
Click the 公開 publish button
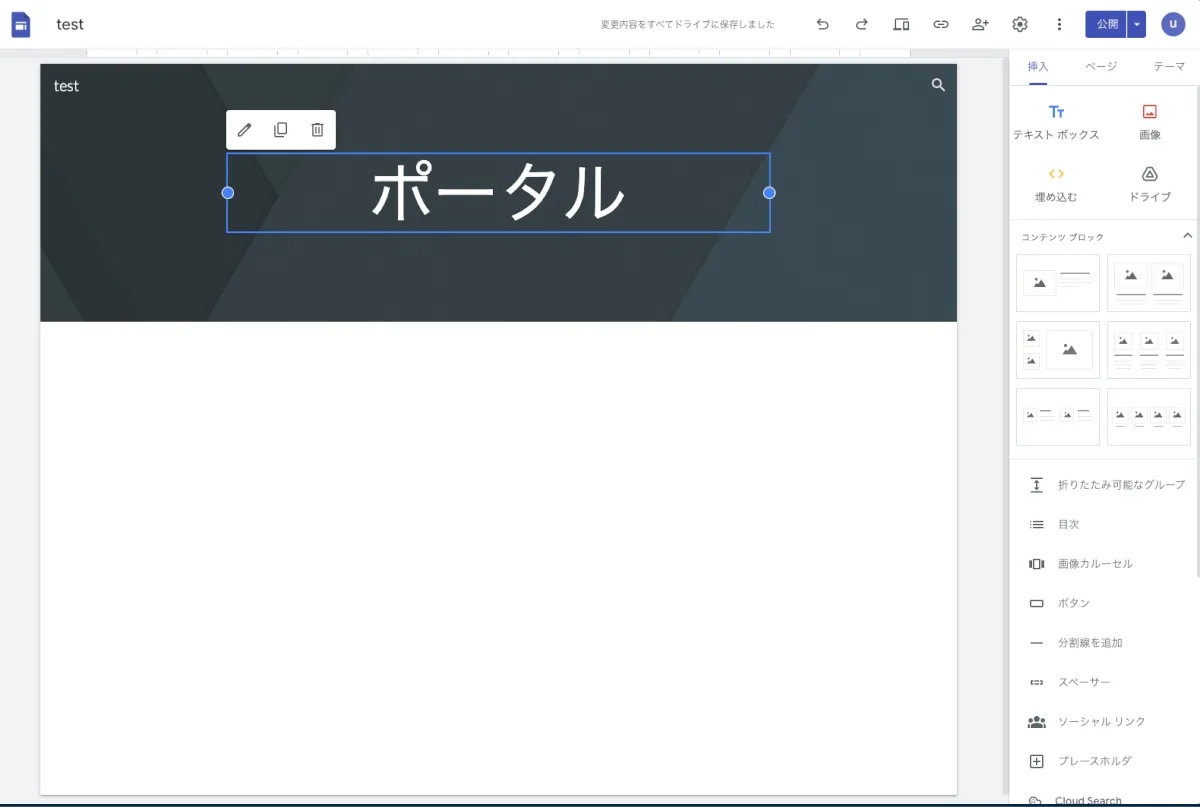pyautogui.click(x=1105, y=24)
